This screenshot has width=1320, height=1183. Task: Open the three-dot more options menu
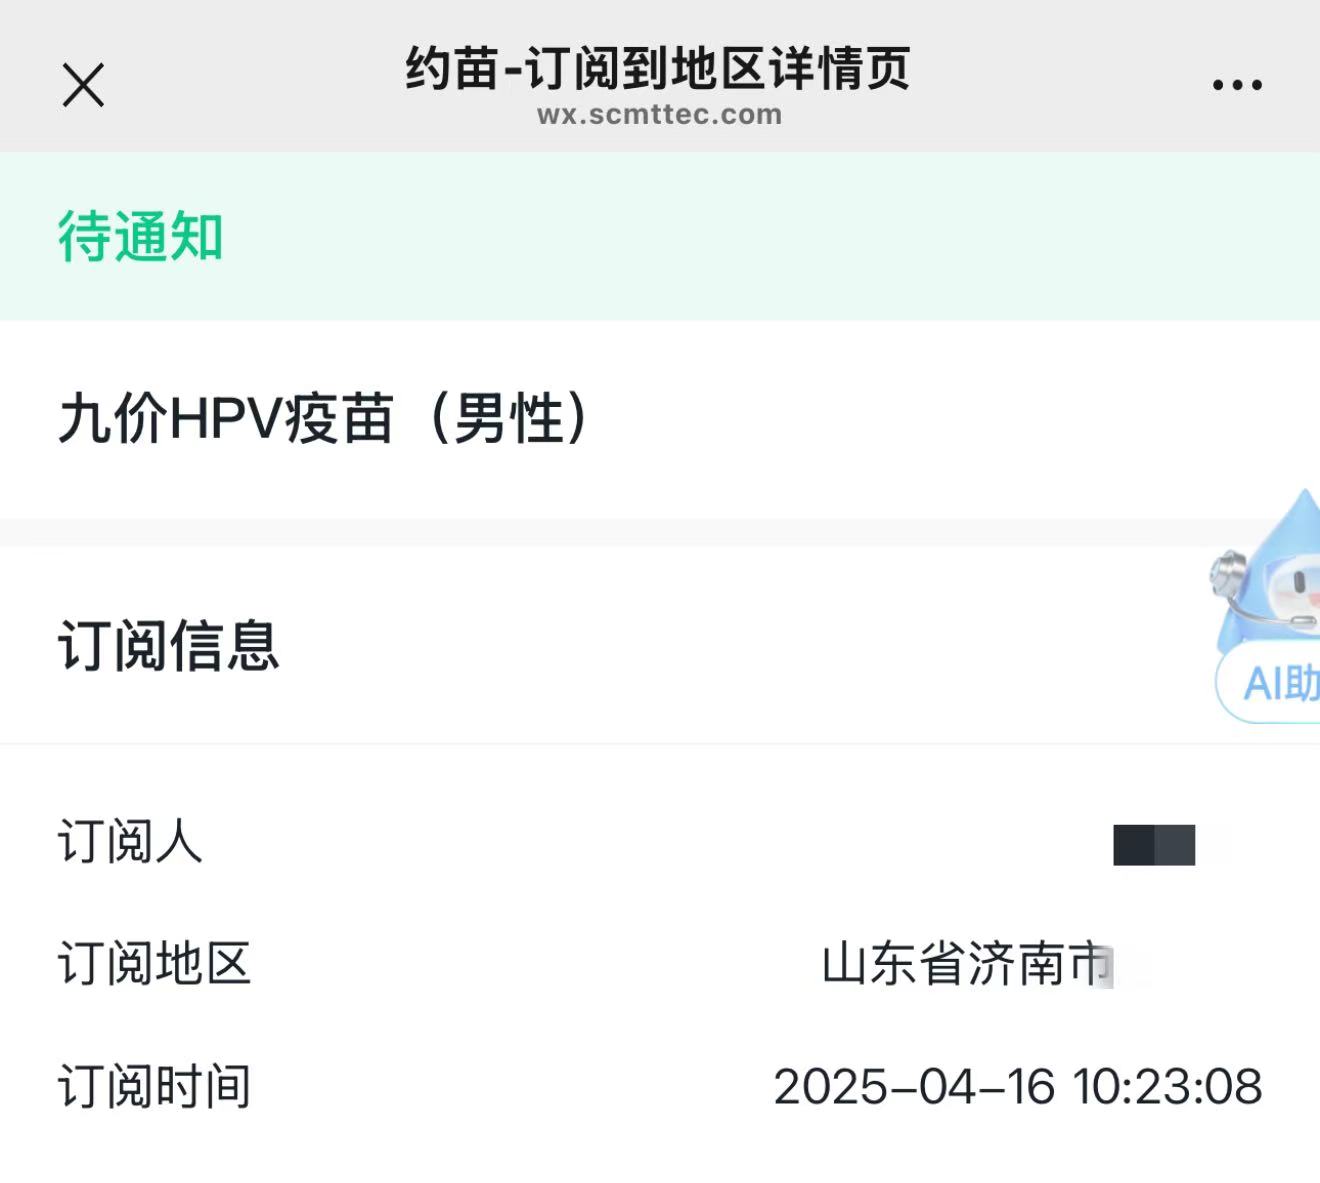[x=1237, y=85]
